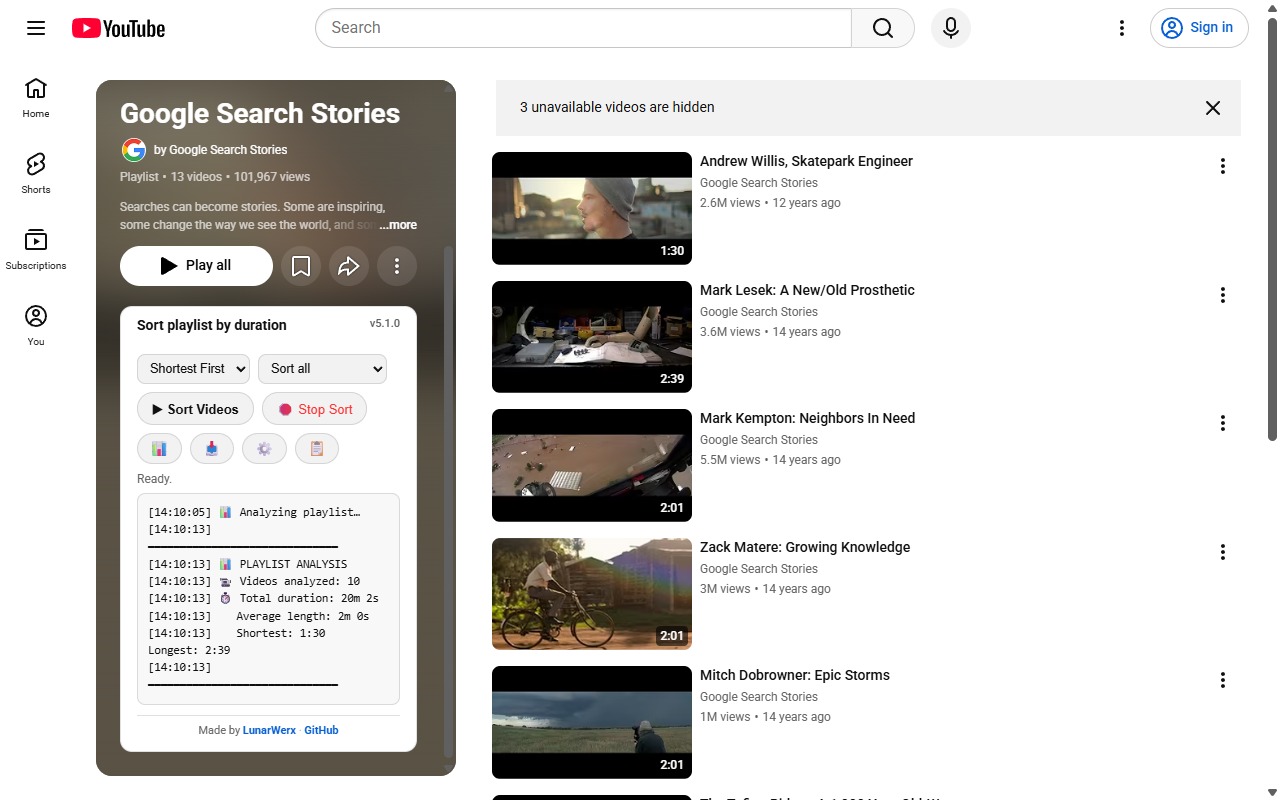Open the playlist more-actions menu
Image resolution: width=1280 pixels, height=800 pixels.
tap(397, 266)
